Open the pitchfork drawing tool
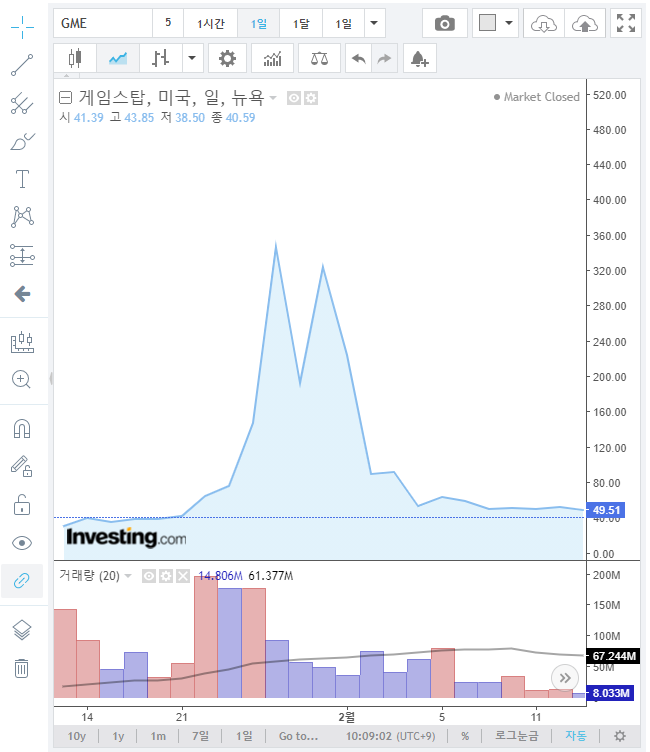This screenshot has width=650, height=752. (22, 103)
